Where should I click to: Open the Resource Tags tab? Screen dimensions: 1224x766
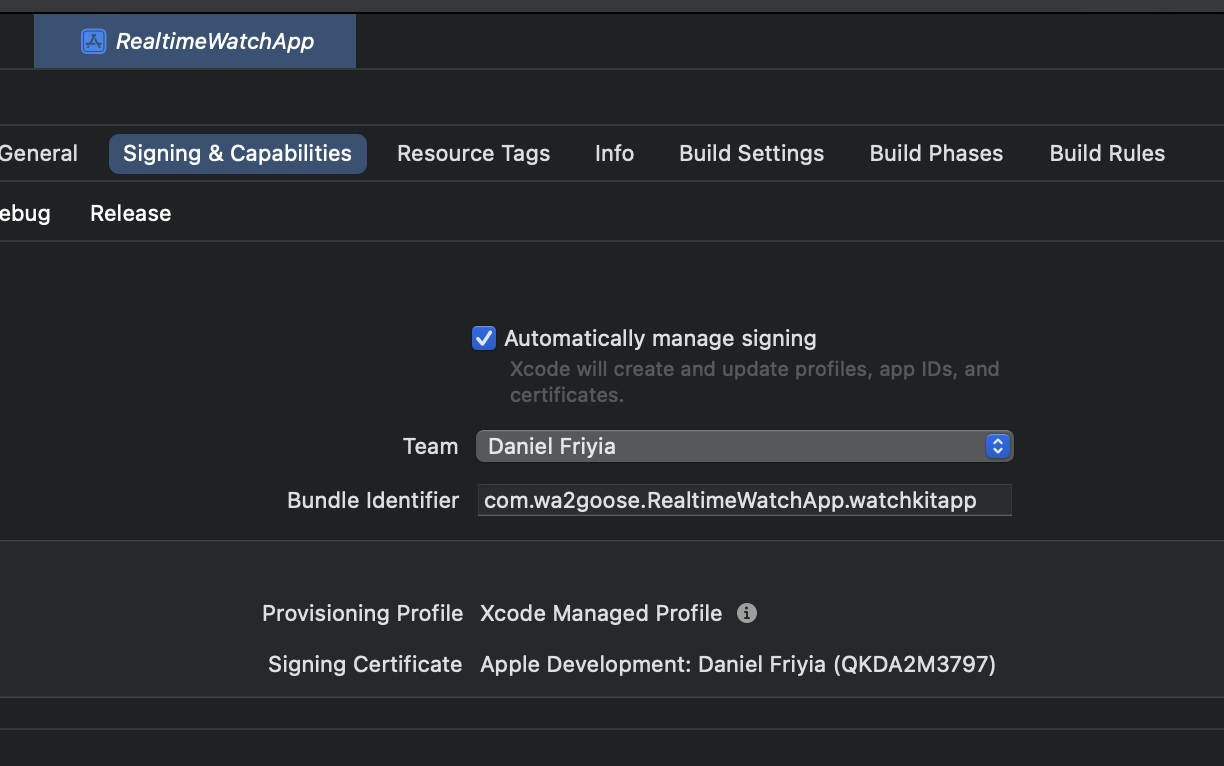tap(473, 153)
